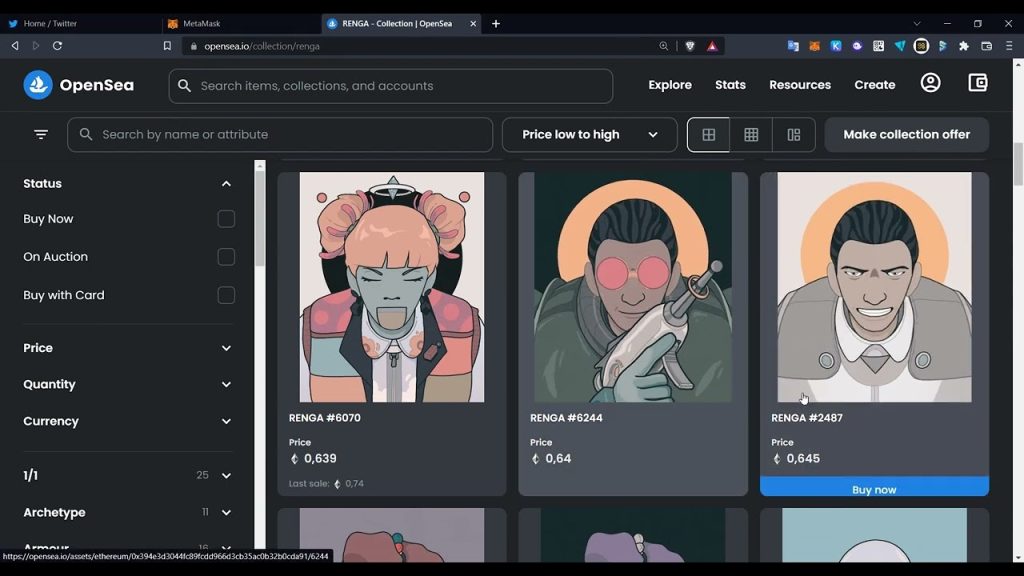Tick the Buy with Card checkbox
The image size is (1024, 576).
pyautogui.click(x=226, y=295)
